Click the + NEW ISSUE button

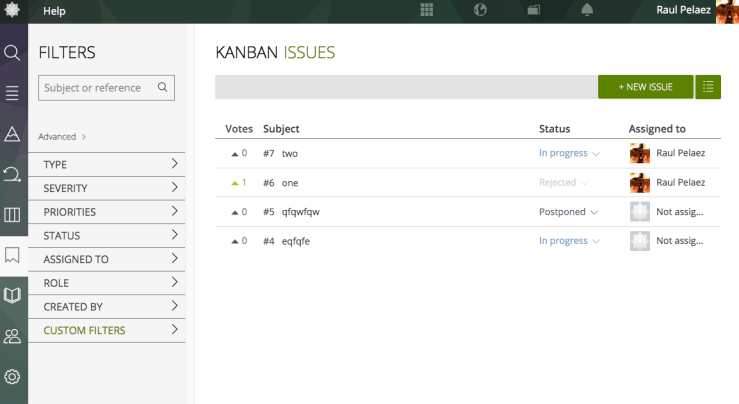click(645, 87)
